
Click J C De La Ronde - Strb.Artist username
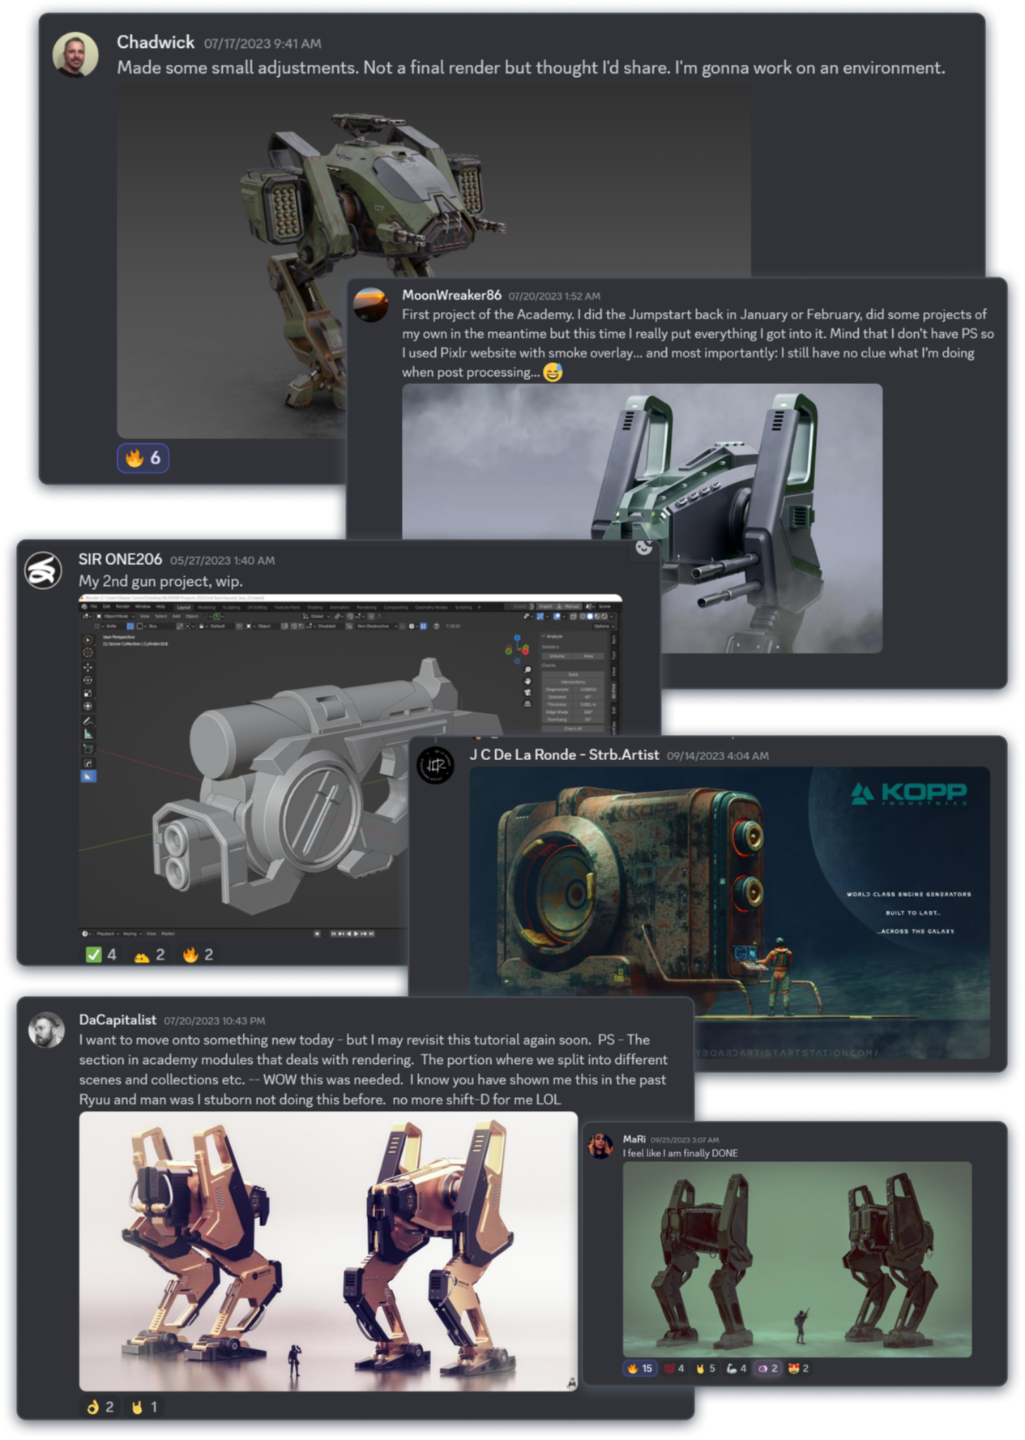tap(564, 754)
